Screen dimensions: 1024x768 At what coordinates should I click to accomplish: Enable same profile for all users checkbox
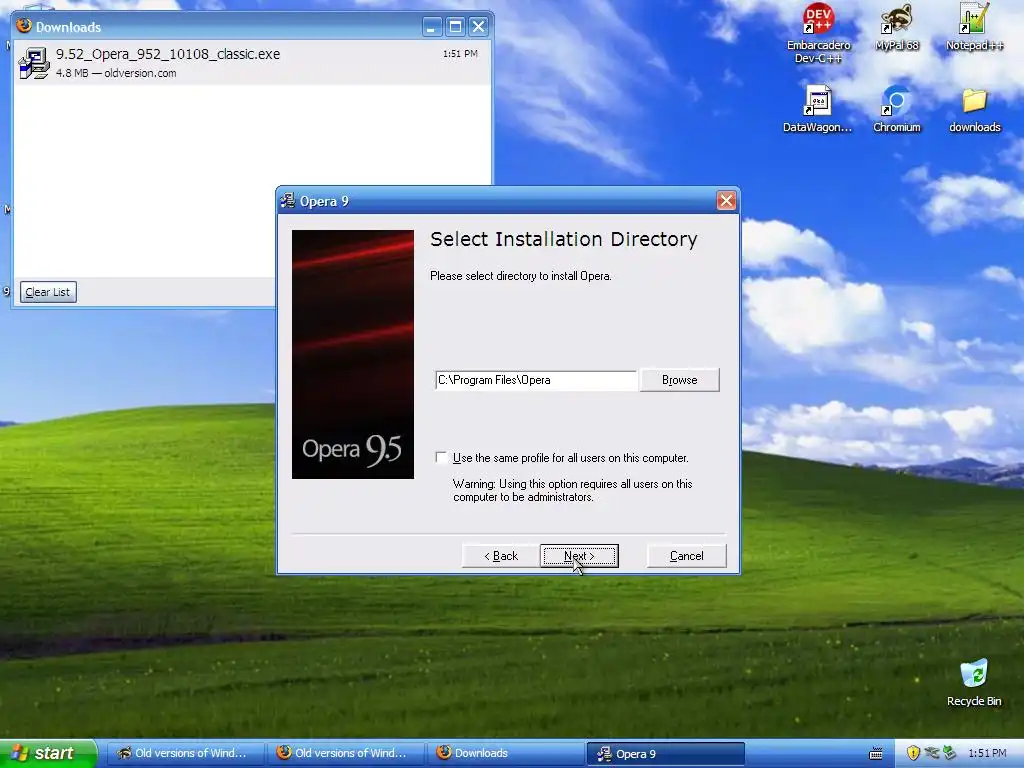click(x=441, y=457)
